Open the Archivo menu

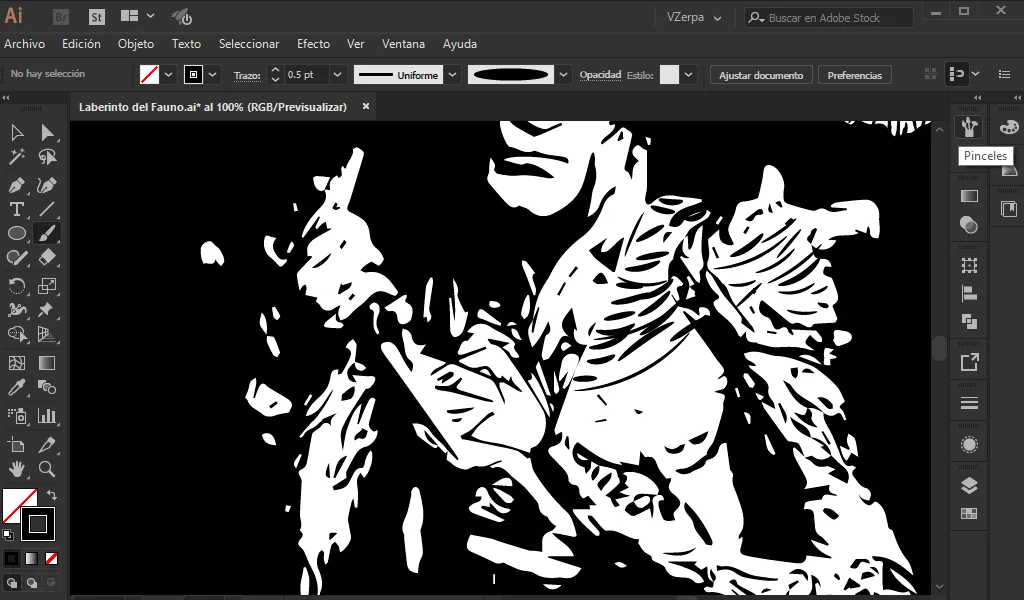pyautogui.click(x=25, y=44)
